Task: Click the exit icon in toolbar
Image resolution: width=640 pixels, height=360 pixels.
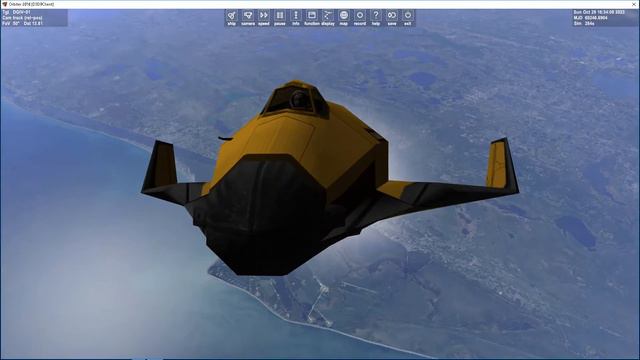Action: tap(408, 16)
